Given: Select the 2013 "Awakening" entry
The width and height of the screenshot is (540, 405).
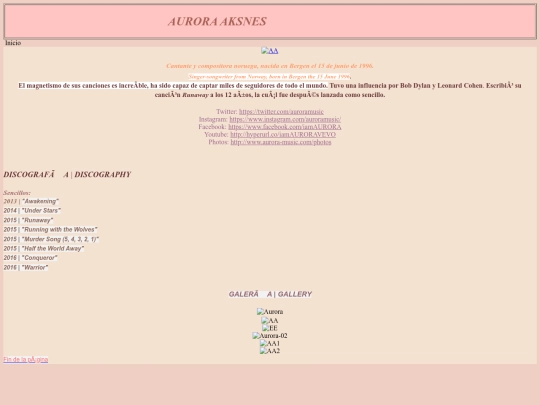Looking at the screenshot, I should point(31,201).
